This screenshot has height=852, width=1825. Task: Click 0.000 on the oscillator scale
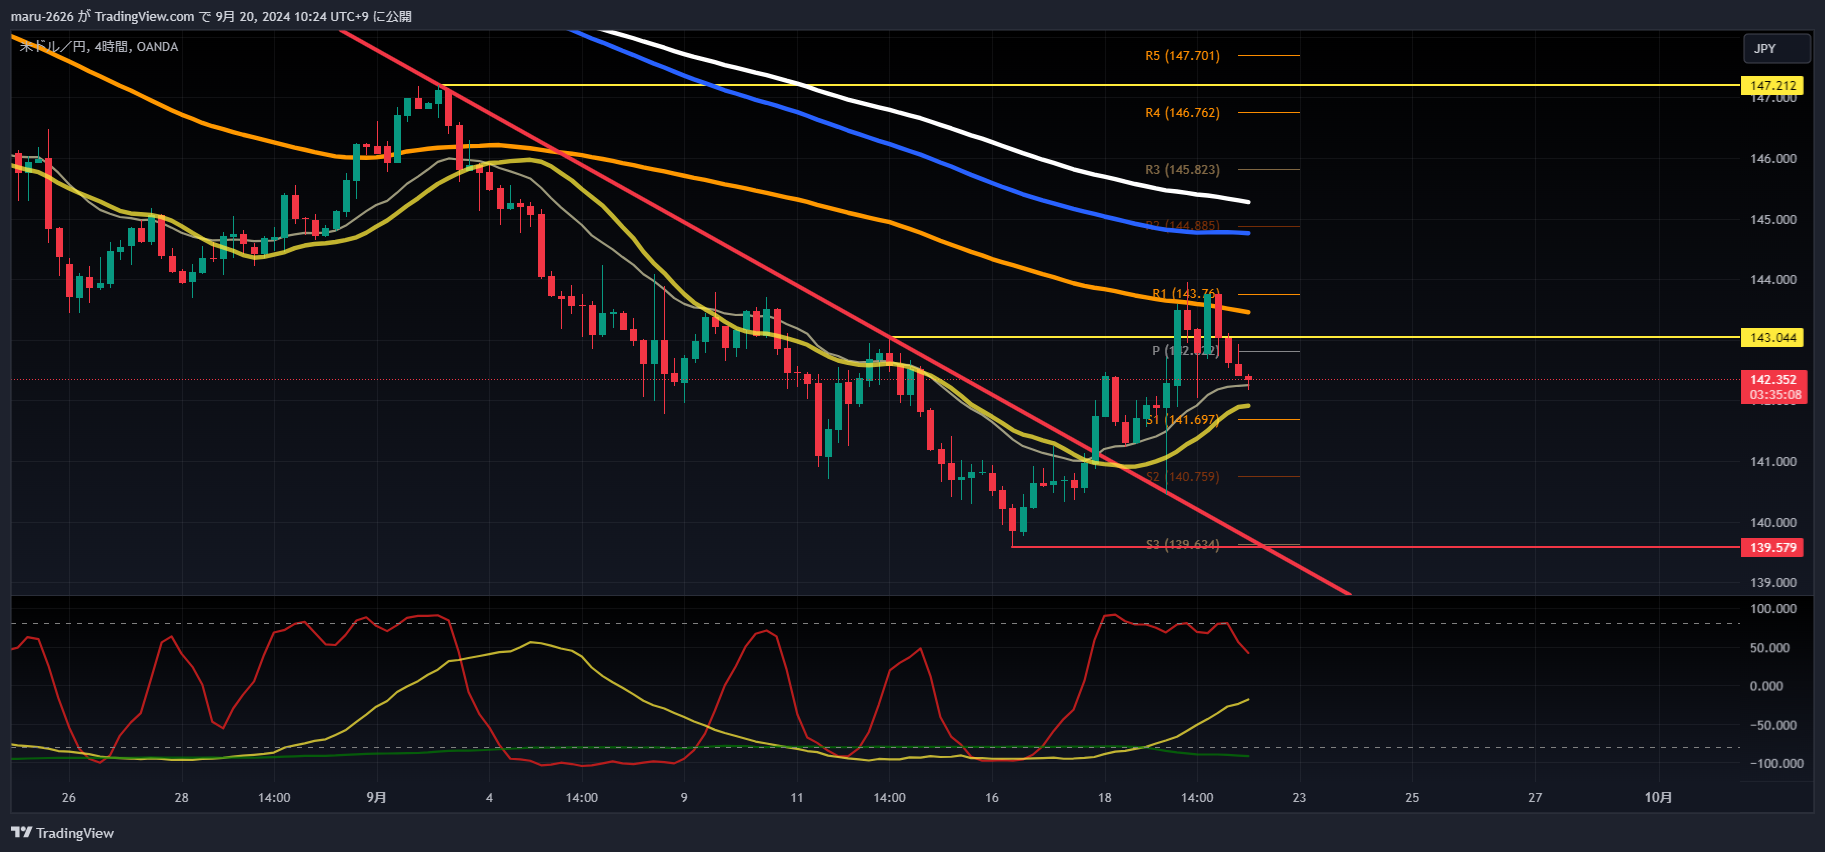[1767, 686]
